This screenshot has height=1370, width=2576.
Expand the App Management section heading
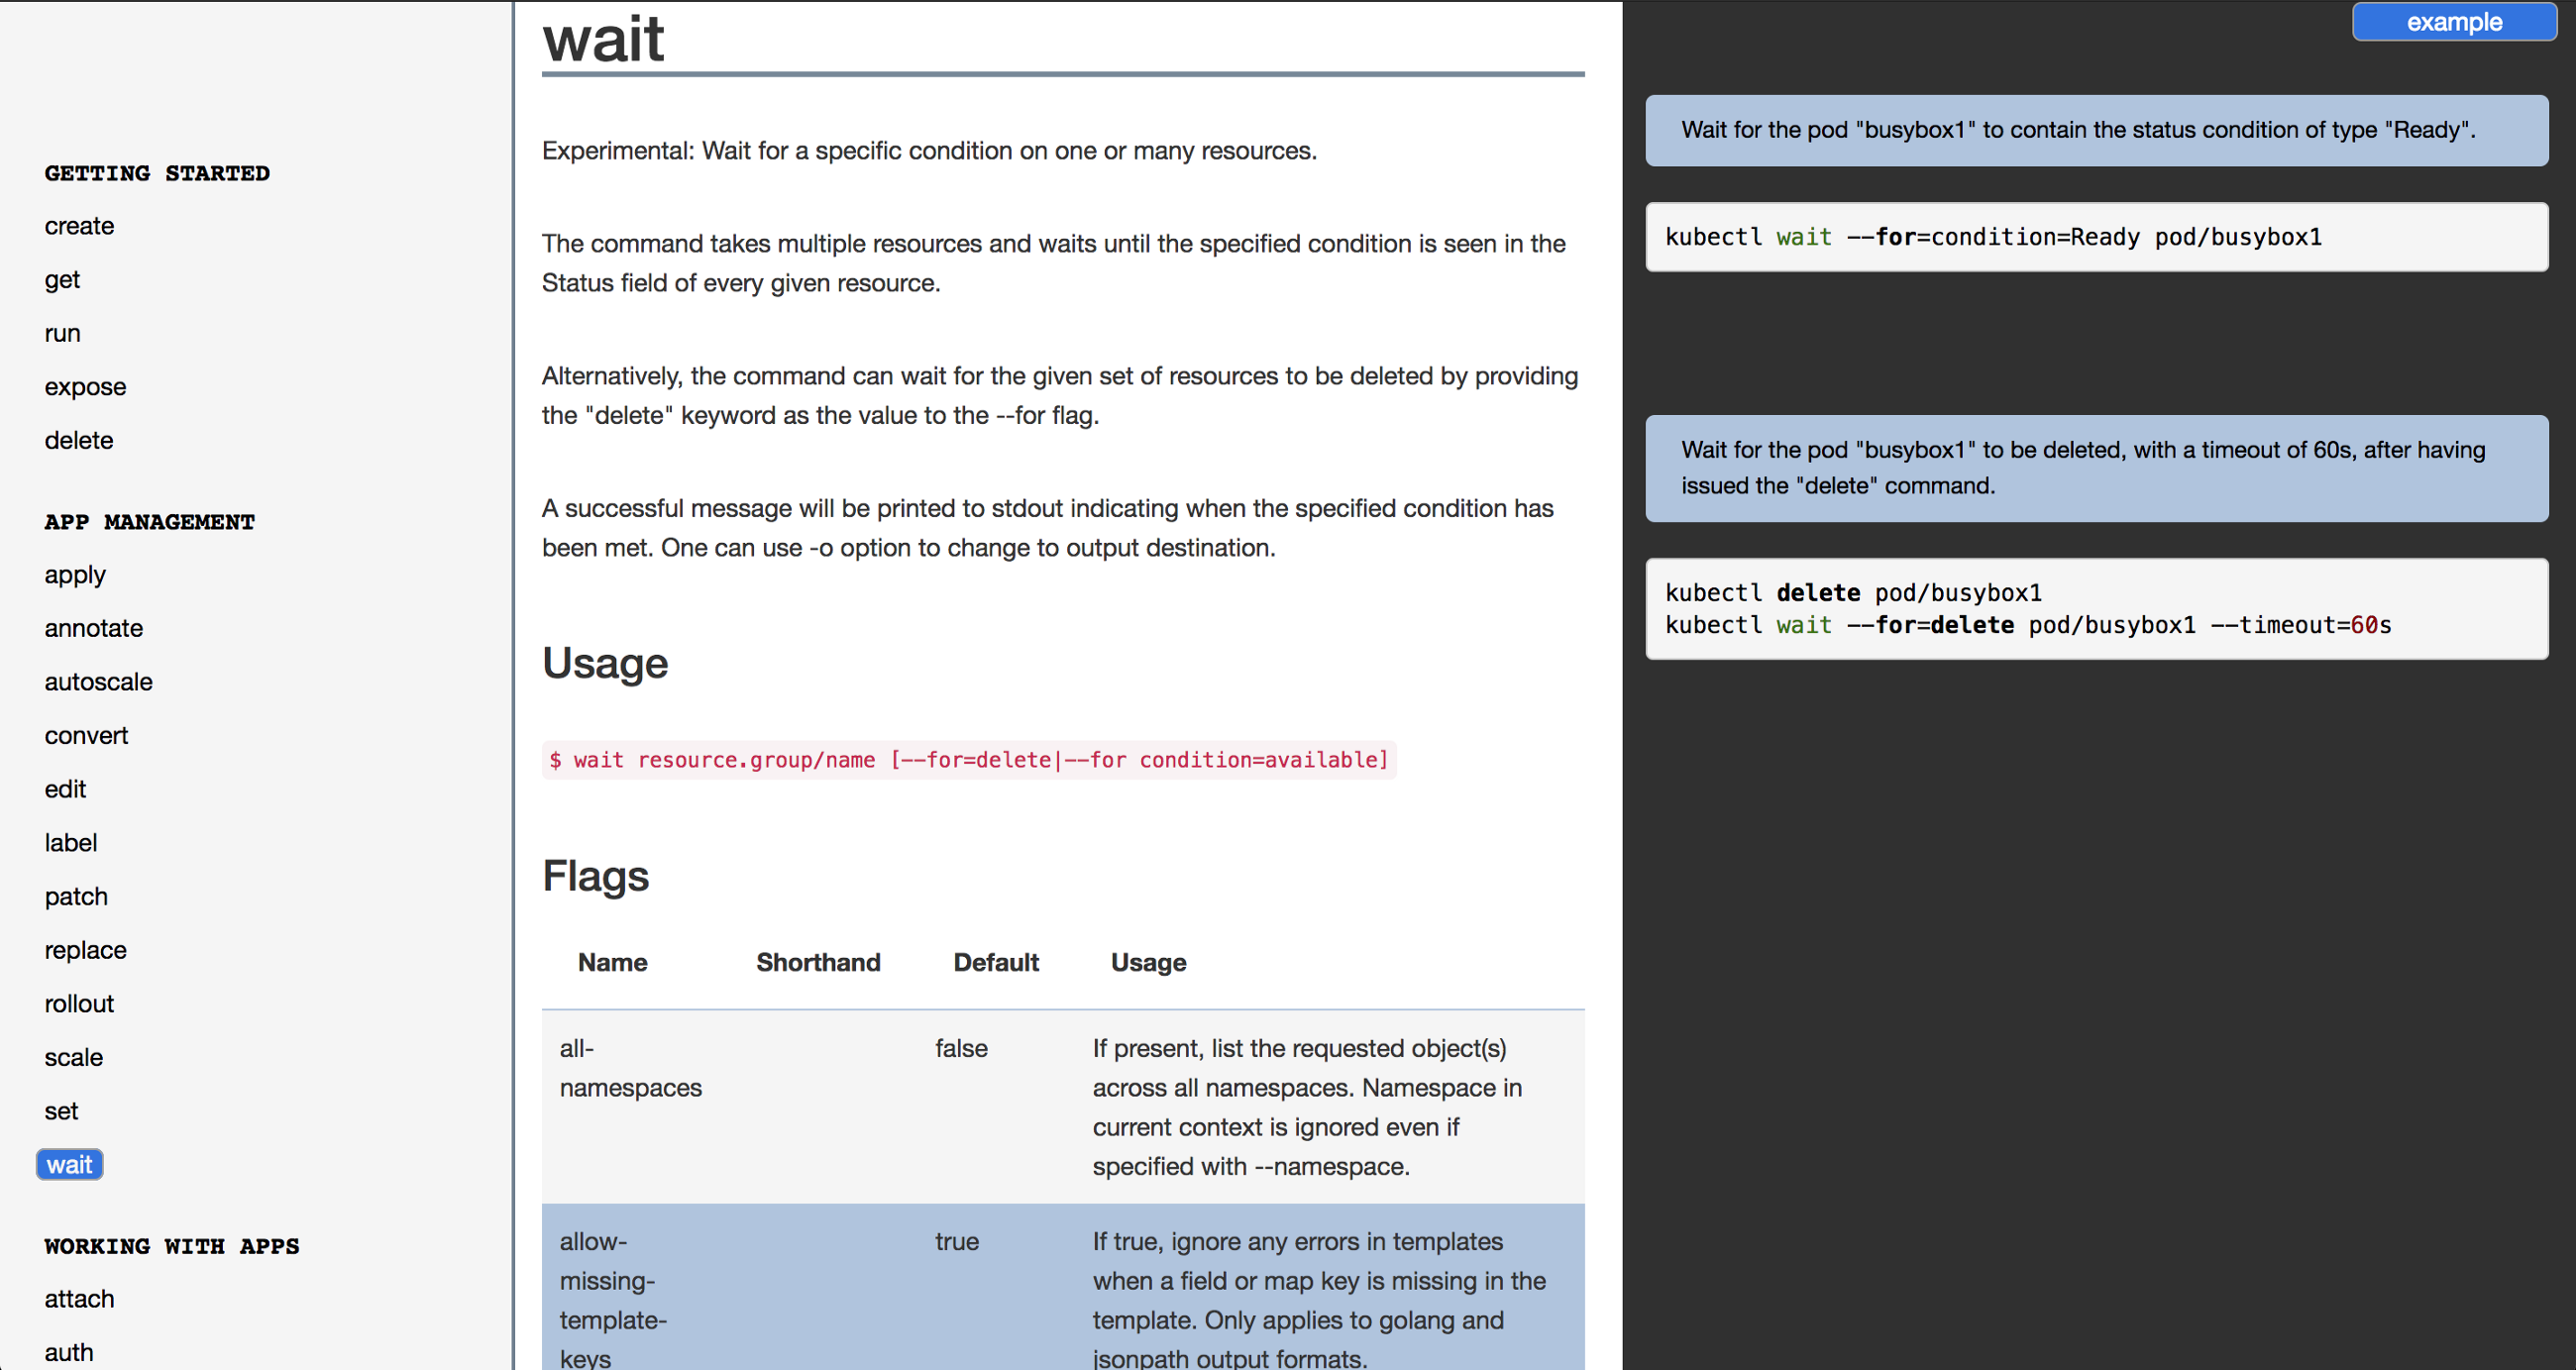[150, 522]
